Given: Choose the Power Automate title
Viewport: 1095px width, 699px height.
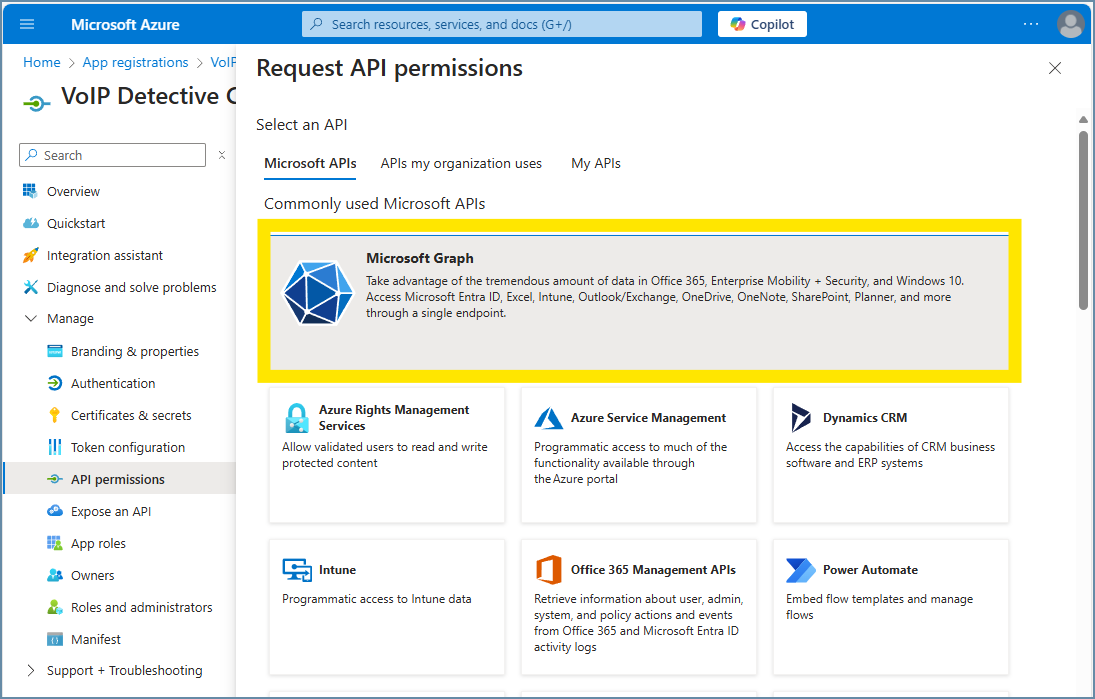Looking at the screenshot, I should coord(870,570).
